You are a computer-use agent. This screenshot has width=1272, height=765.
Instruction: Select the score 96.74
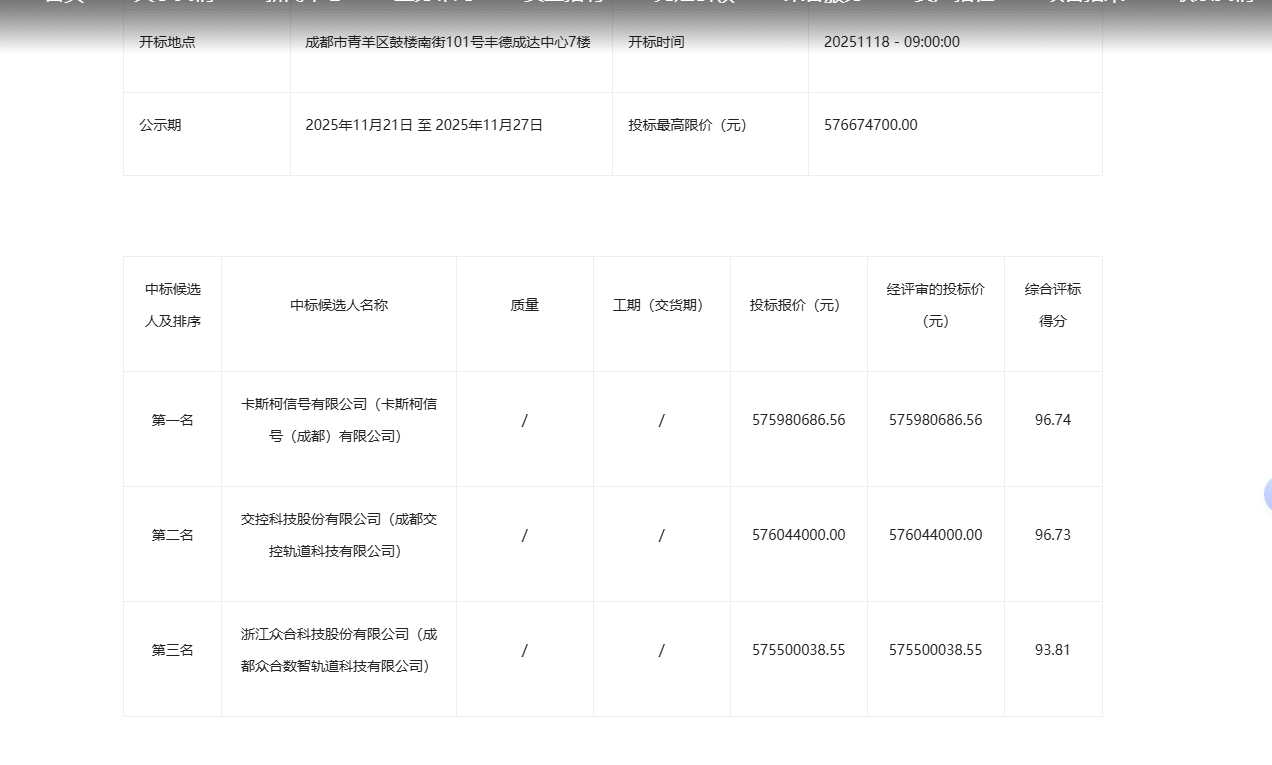pos(1053,420)
